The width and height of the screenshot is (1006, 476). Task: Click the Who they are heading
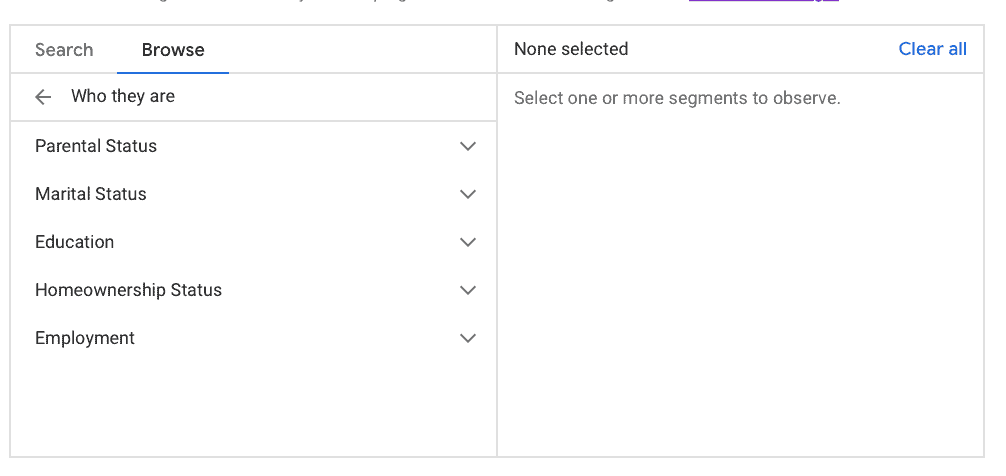123,97
